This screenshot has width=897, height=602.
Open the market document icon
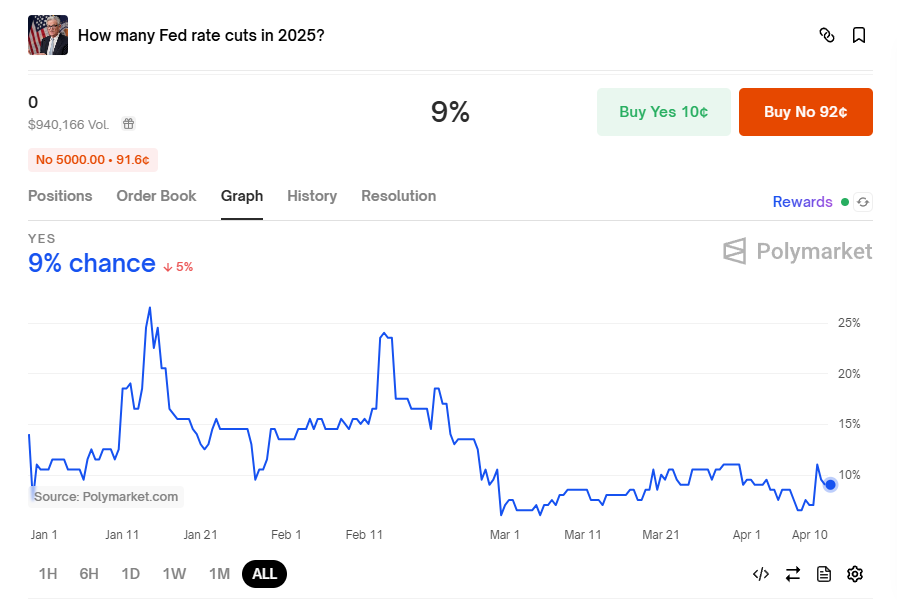pos(824,574)
